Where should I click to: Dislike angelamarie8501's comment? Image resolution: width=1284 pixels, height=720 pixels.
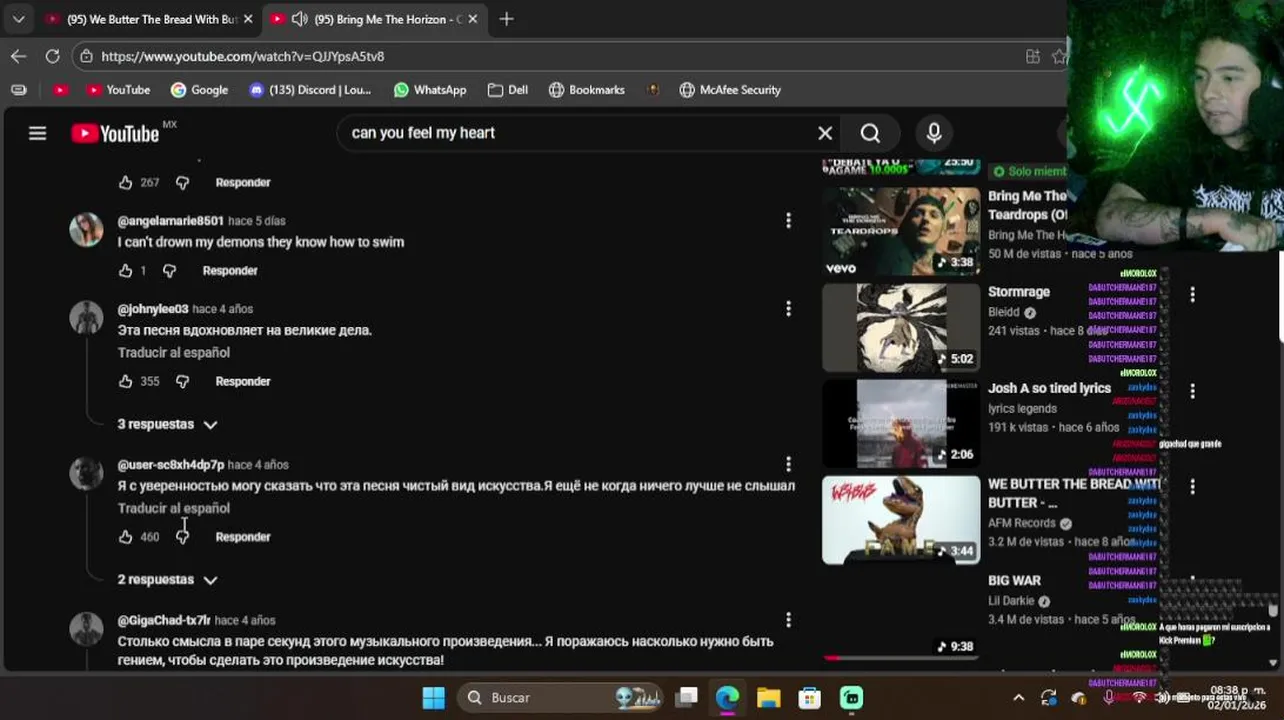pyautogui.click(x=169, y=270)
